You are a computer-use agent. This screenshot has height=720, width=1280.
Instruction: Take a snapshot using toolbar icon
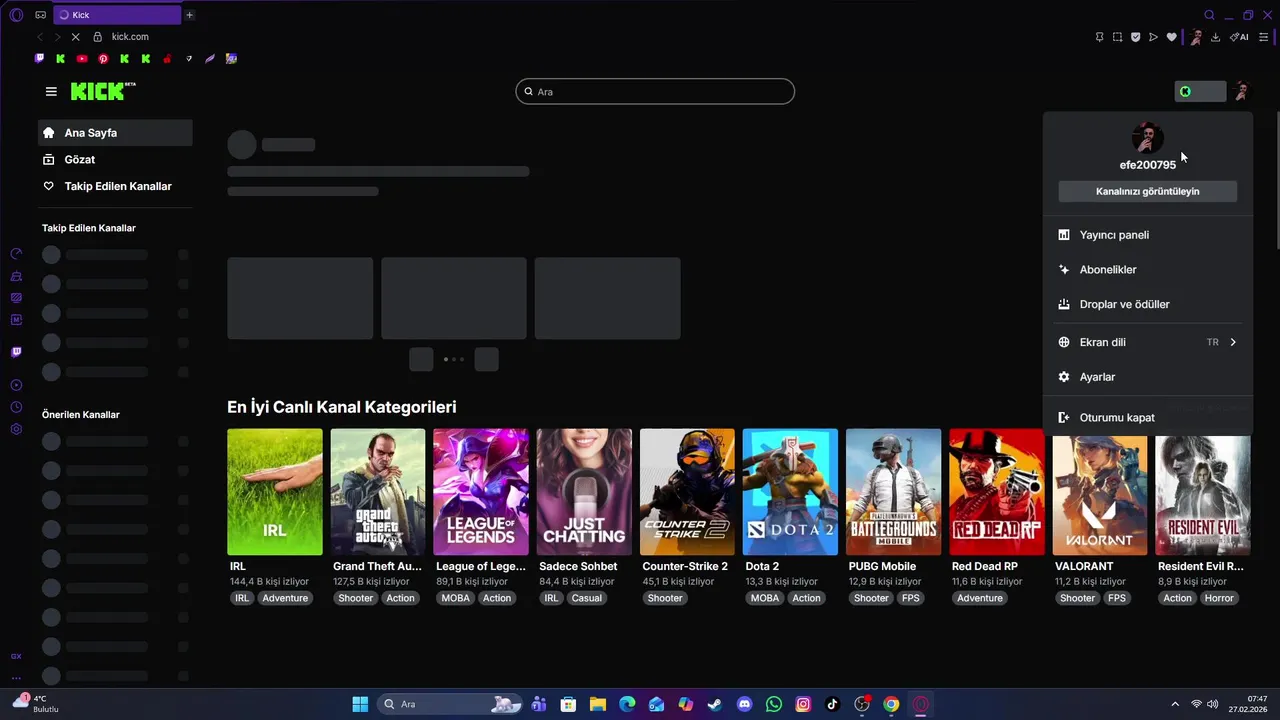pyautogui.click(x=1117, y=37)
